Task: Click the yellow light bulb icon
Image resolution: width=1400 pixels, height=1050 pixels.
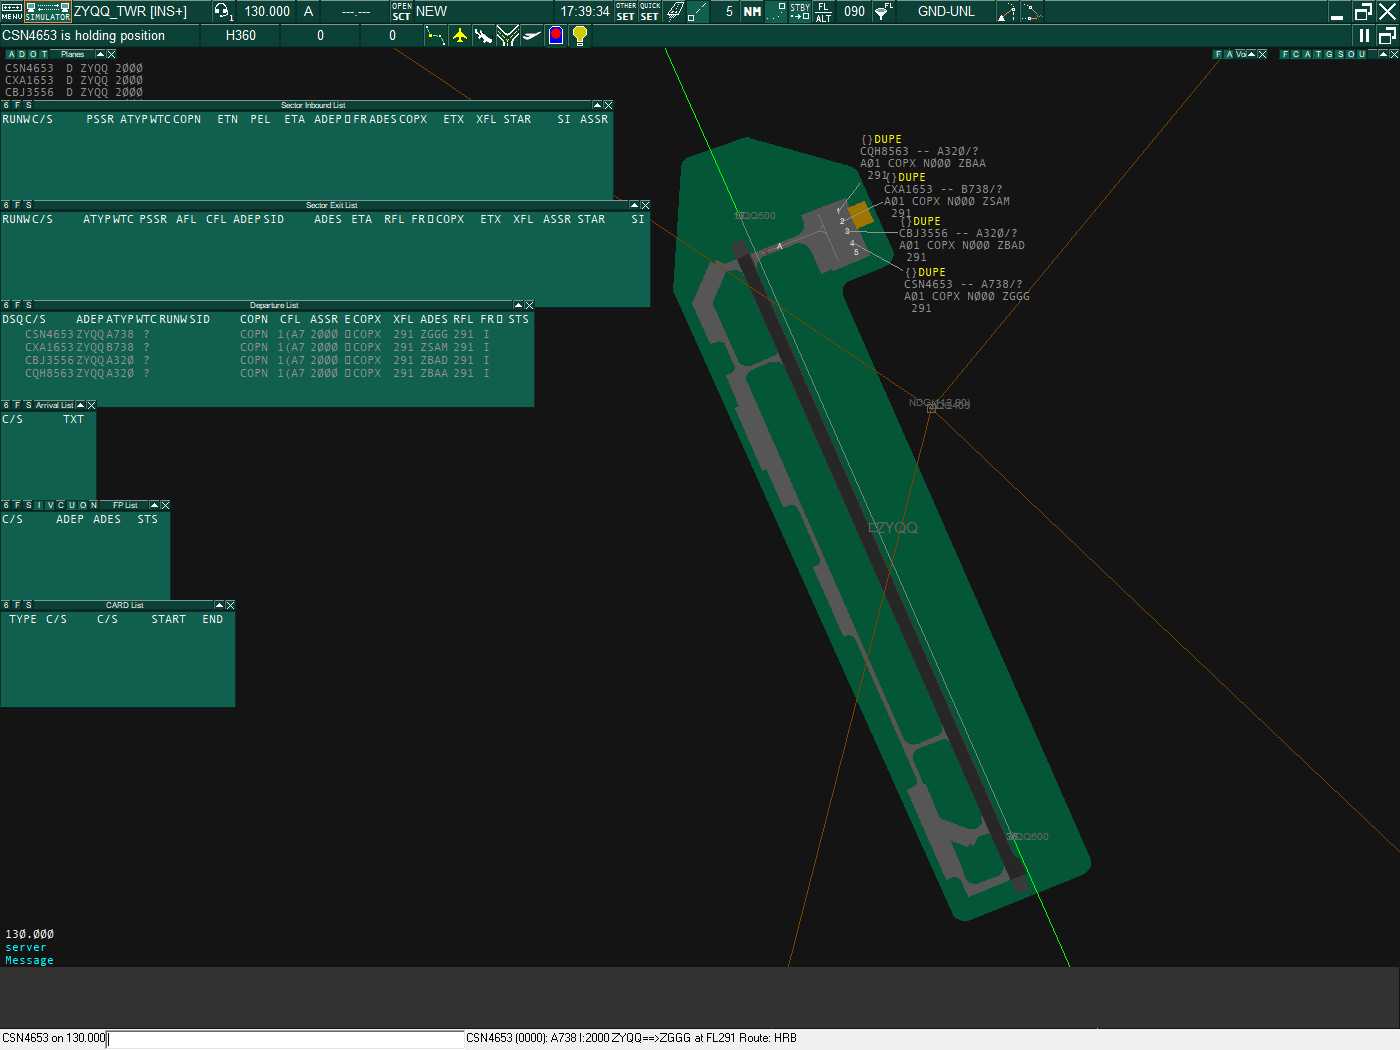Action: tap(580, 36)
